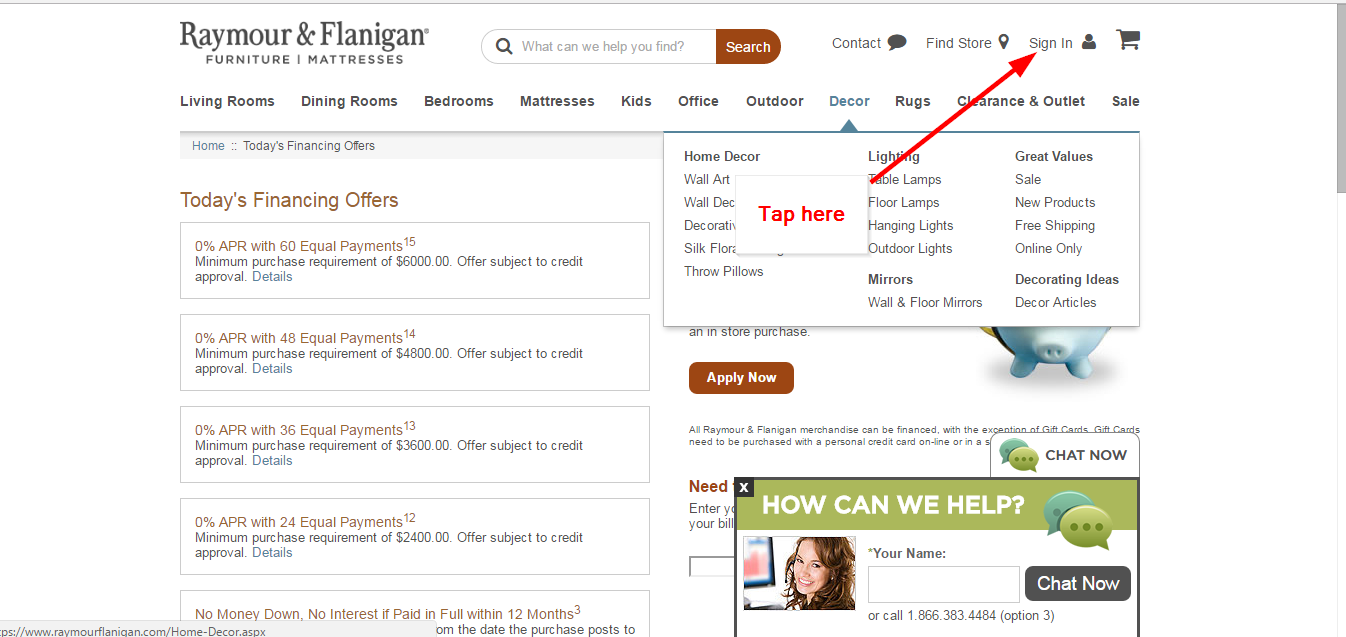Open the Living Rooms menu
Screen dimensions: 1346x637
227,101
